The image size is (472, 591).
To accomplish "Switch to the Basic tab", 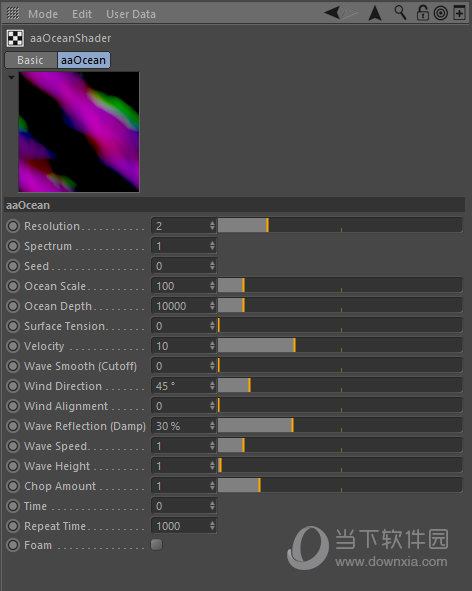I will coord(31,60).
